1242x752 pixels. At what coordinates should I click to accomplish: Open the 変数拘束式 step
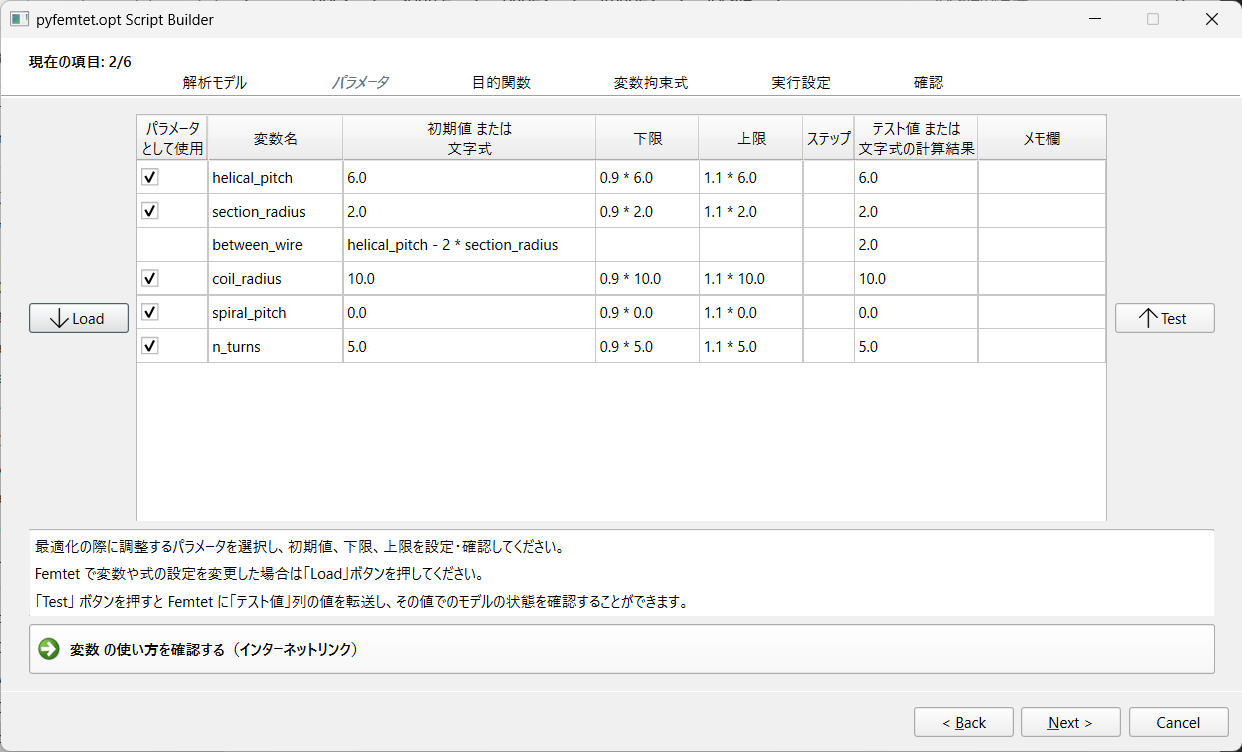pos(651,83)
